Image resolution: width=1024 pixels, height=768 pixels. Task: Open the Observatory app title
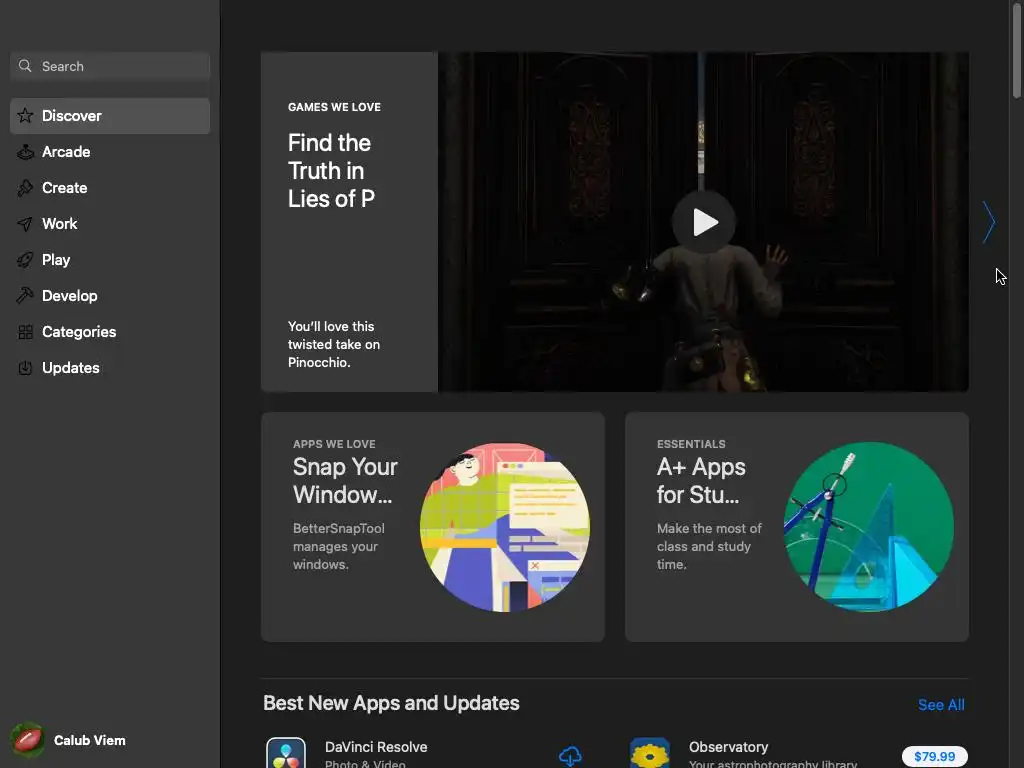(728, 747)
